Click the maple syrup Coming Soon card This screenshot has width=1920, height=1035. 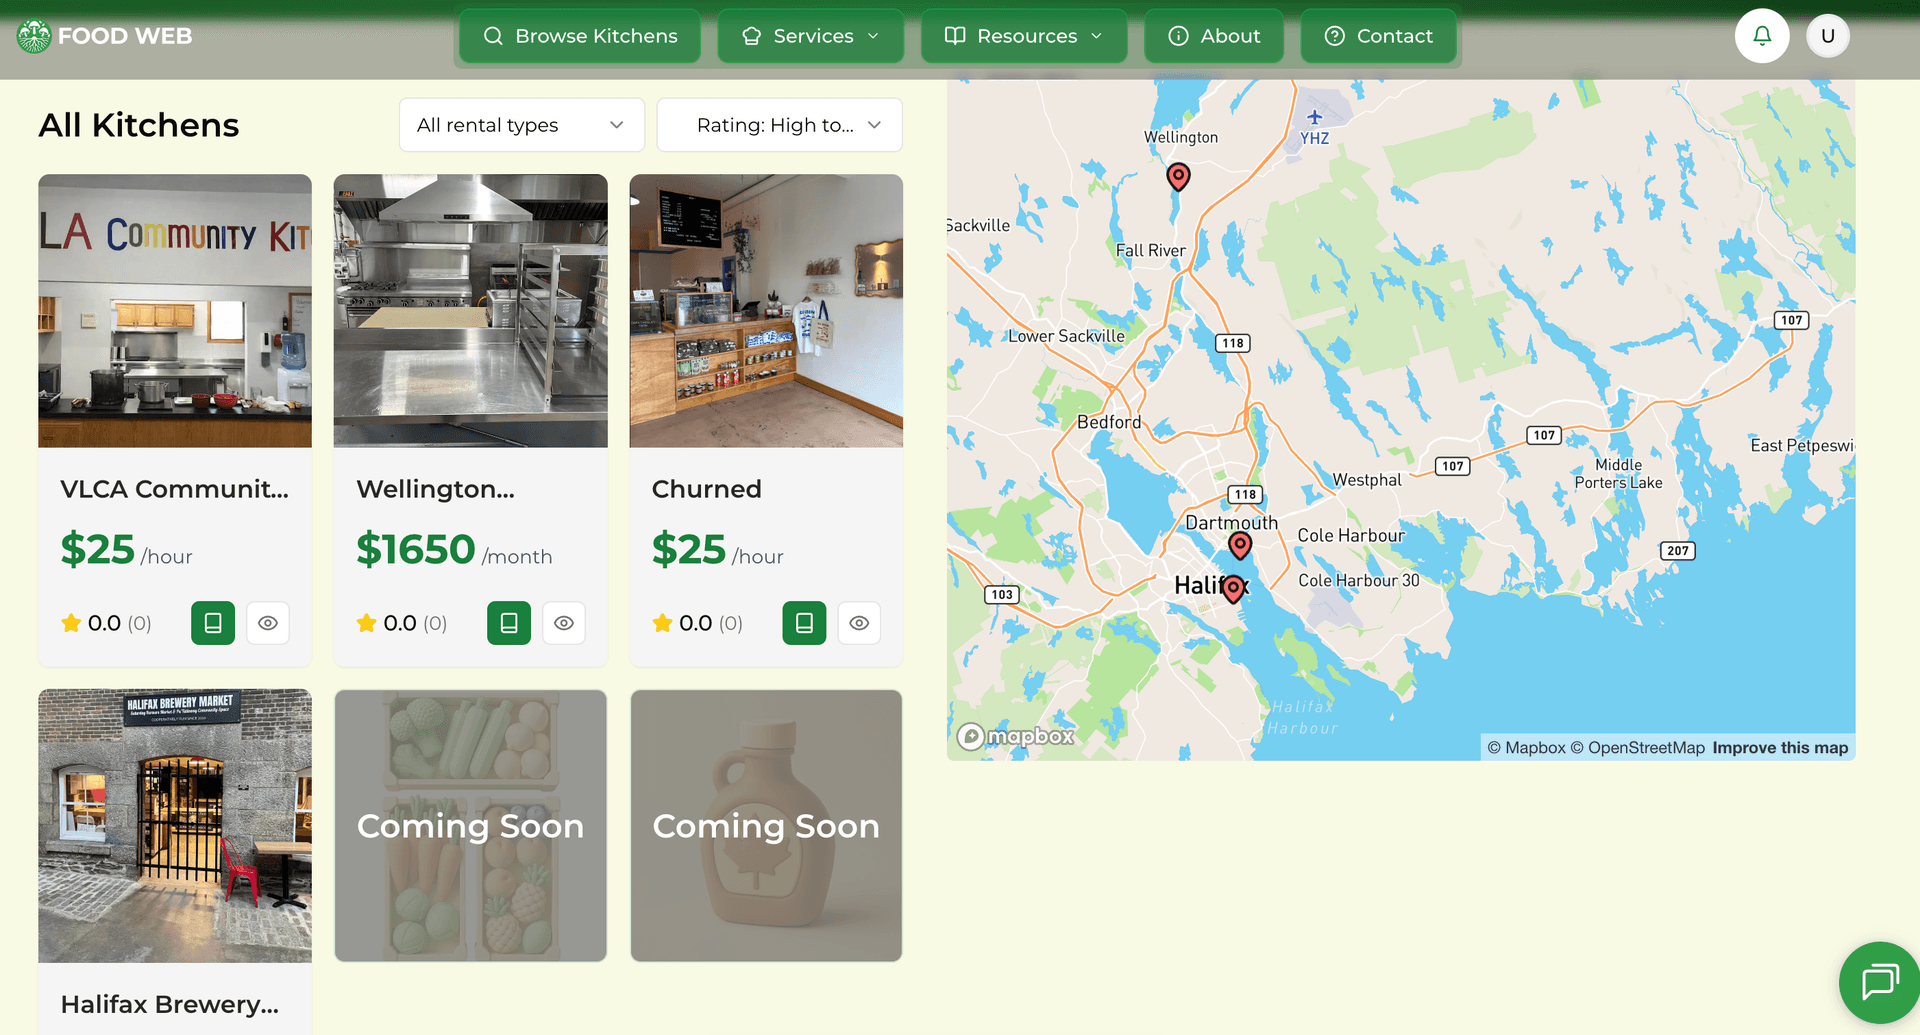(x=766, y=826)
